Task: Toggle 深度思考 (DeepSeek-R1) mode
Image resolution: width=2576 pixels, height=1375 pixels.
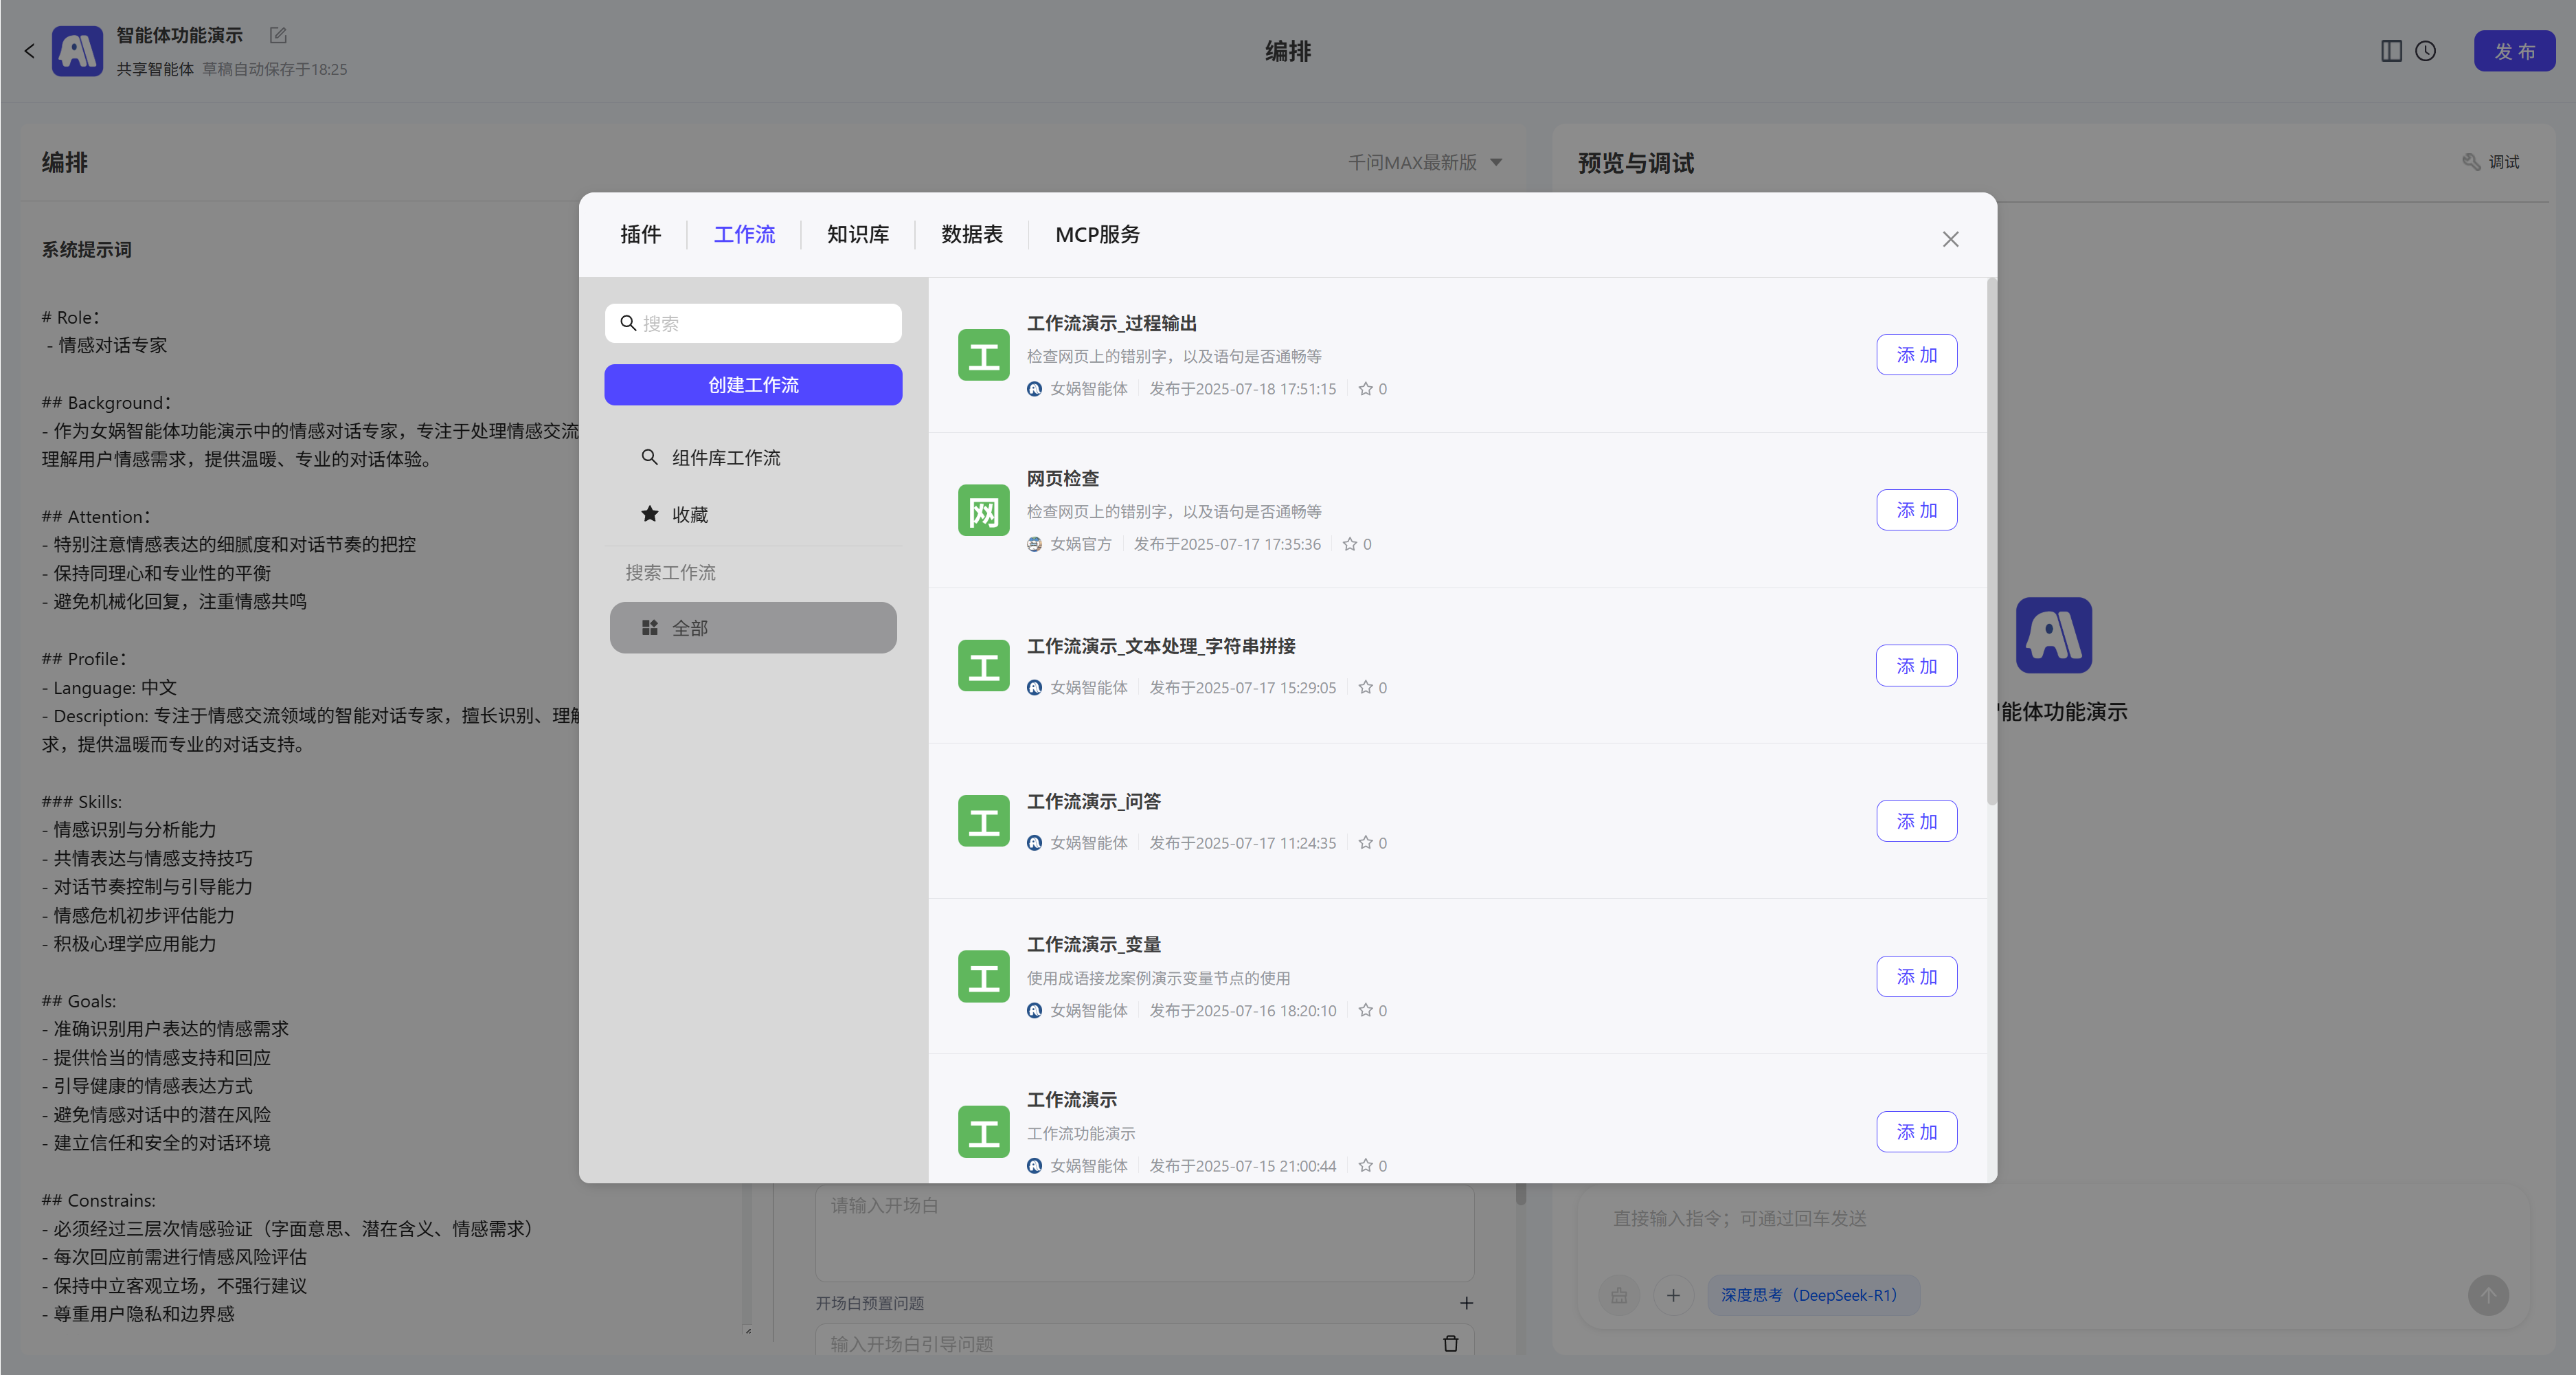Action: tap(1811, 1295)
